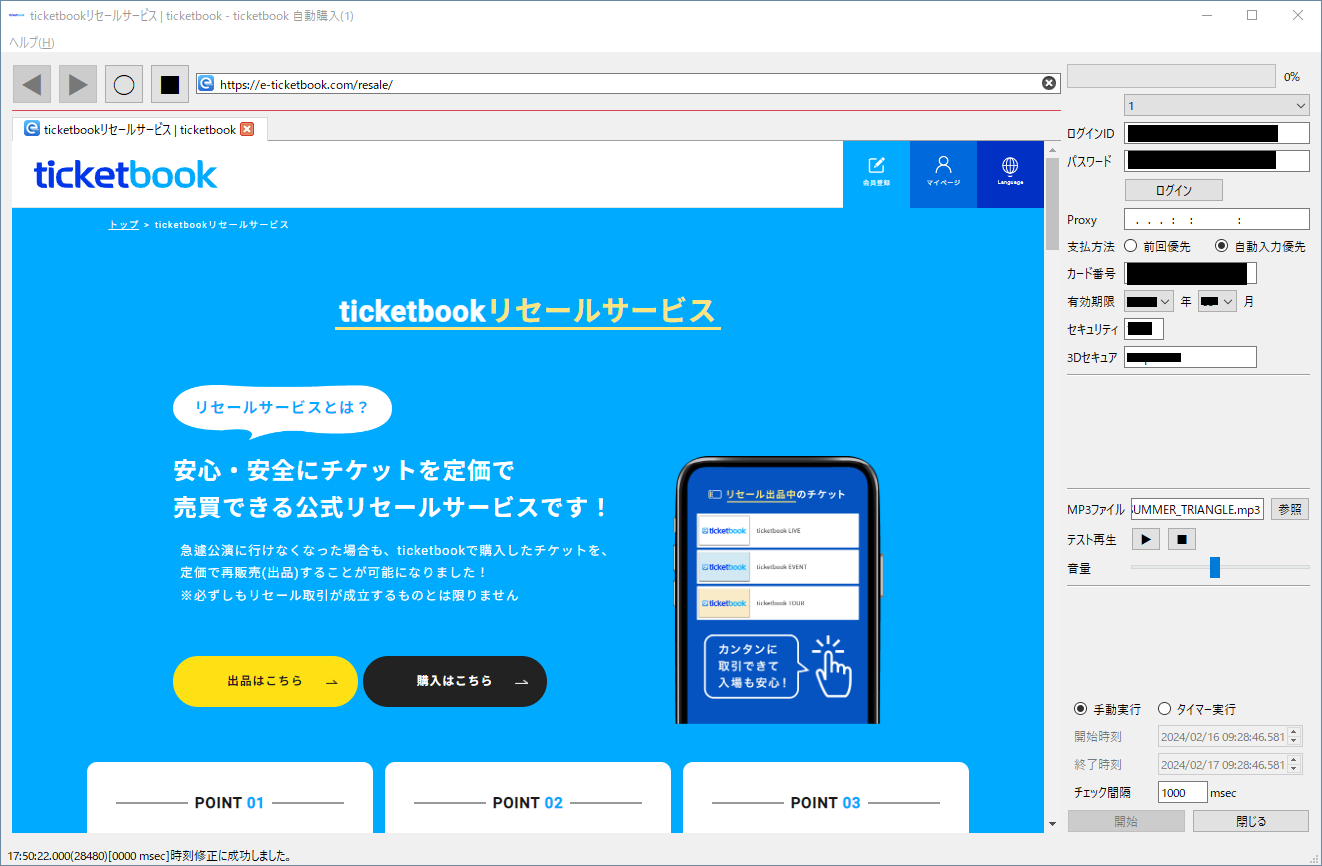Image resolution: width=1322 pixels, height=866 pixels.
Task: Click the URL address bar
Action: 628,84
